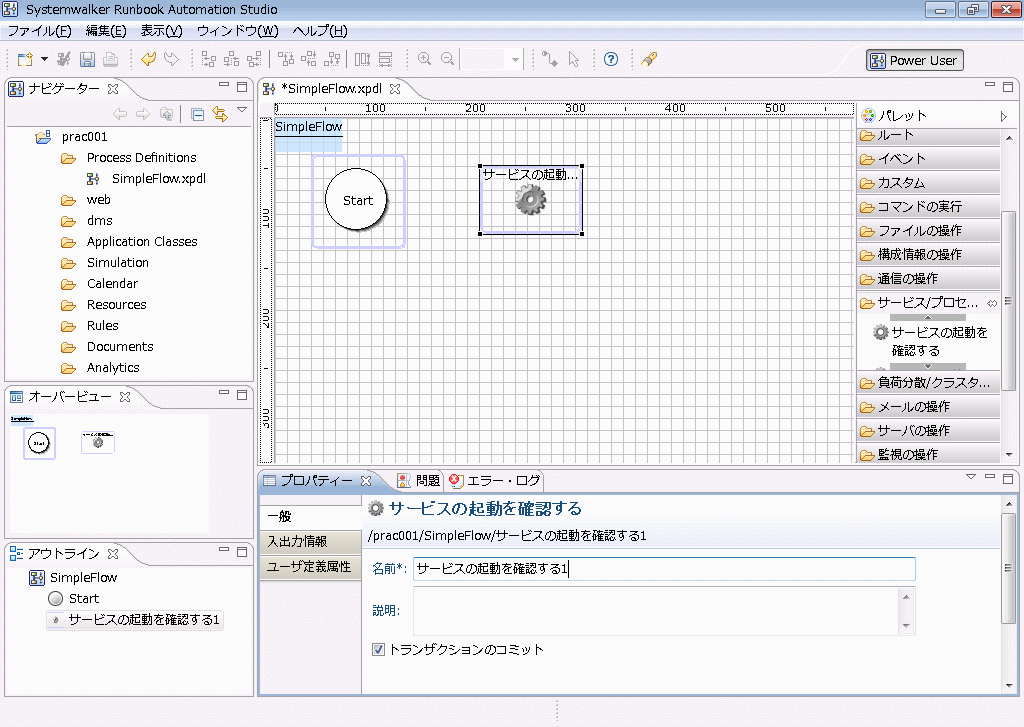Select the connection arrow tool in toolbar
This screenshot has width=1024, height=727.
(x=551, y=59)
